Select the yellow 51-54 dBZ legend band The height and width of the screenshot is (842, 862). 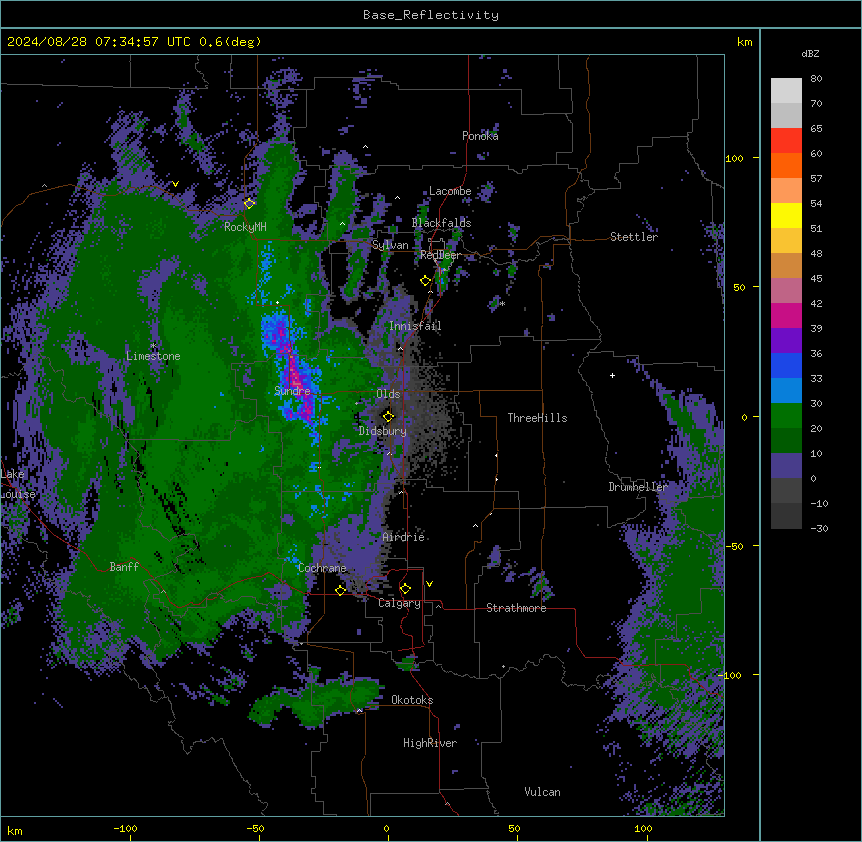pyautogui.click(x=786, y=215)
